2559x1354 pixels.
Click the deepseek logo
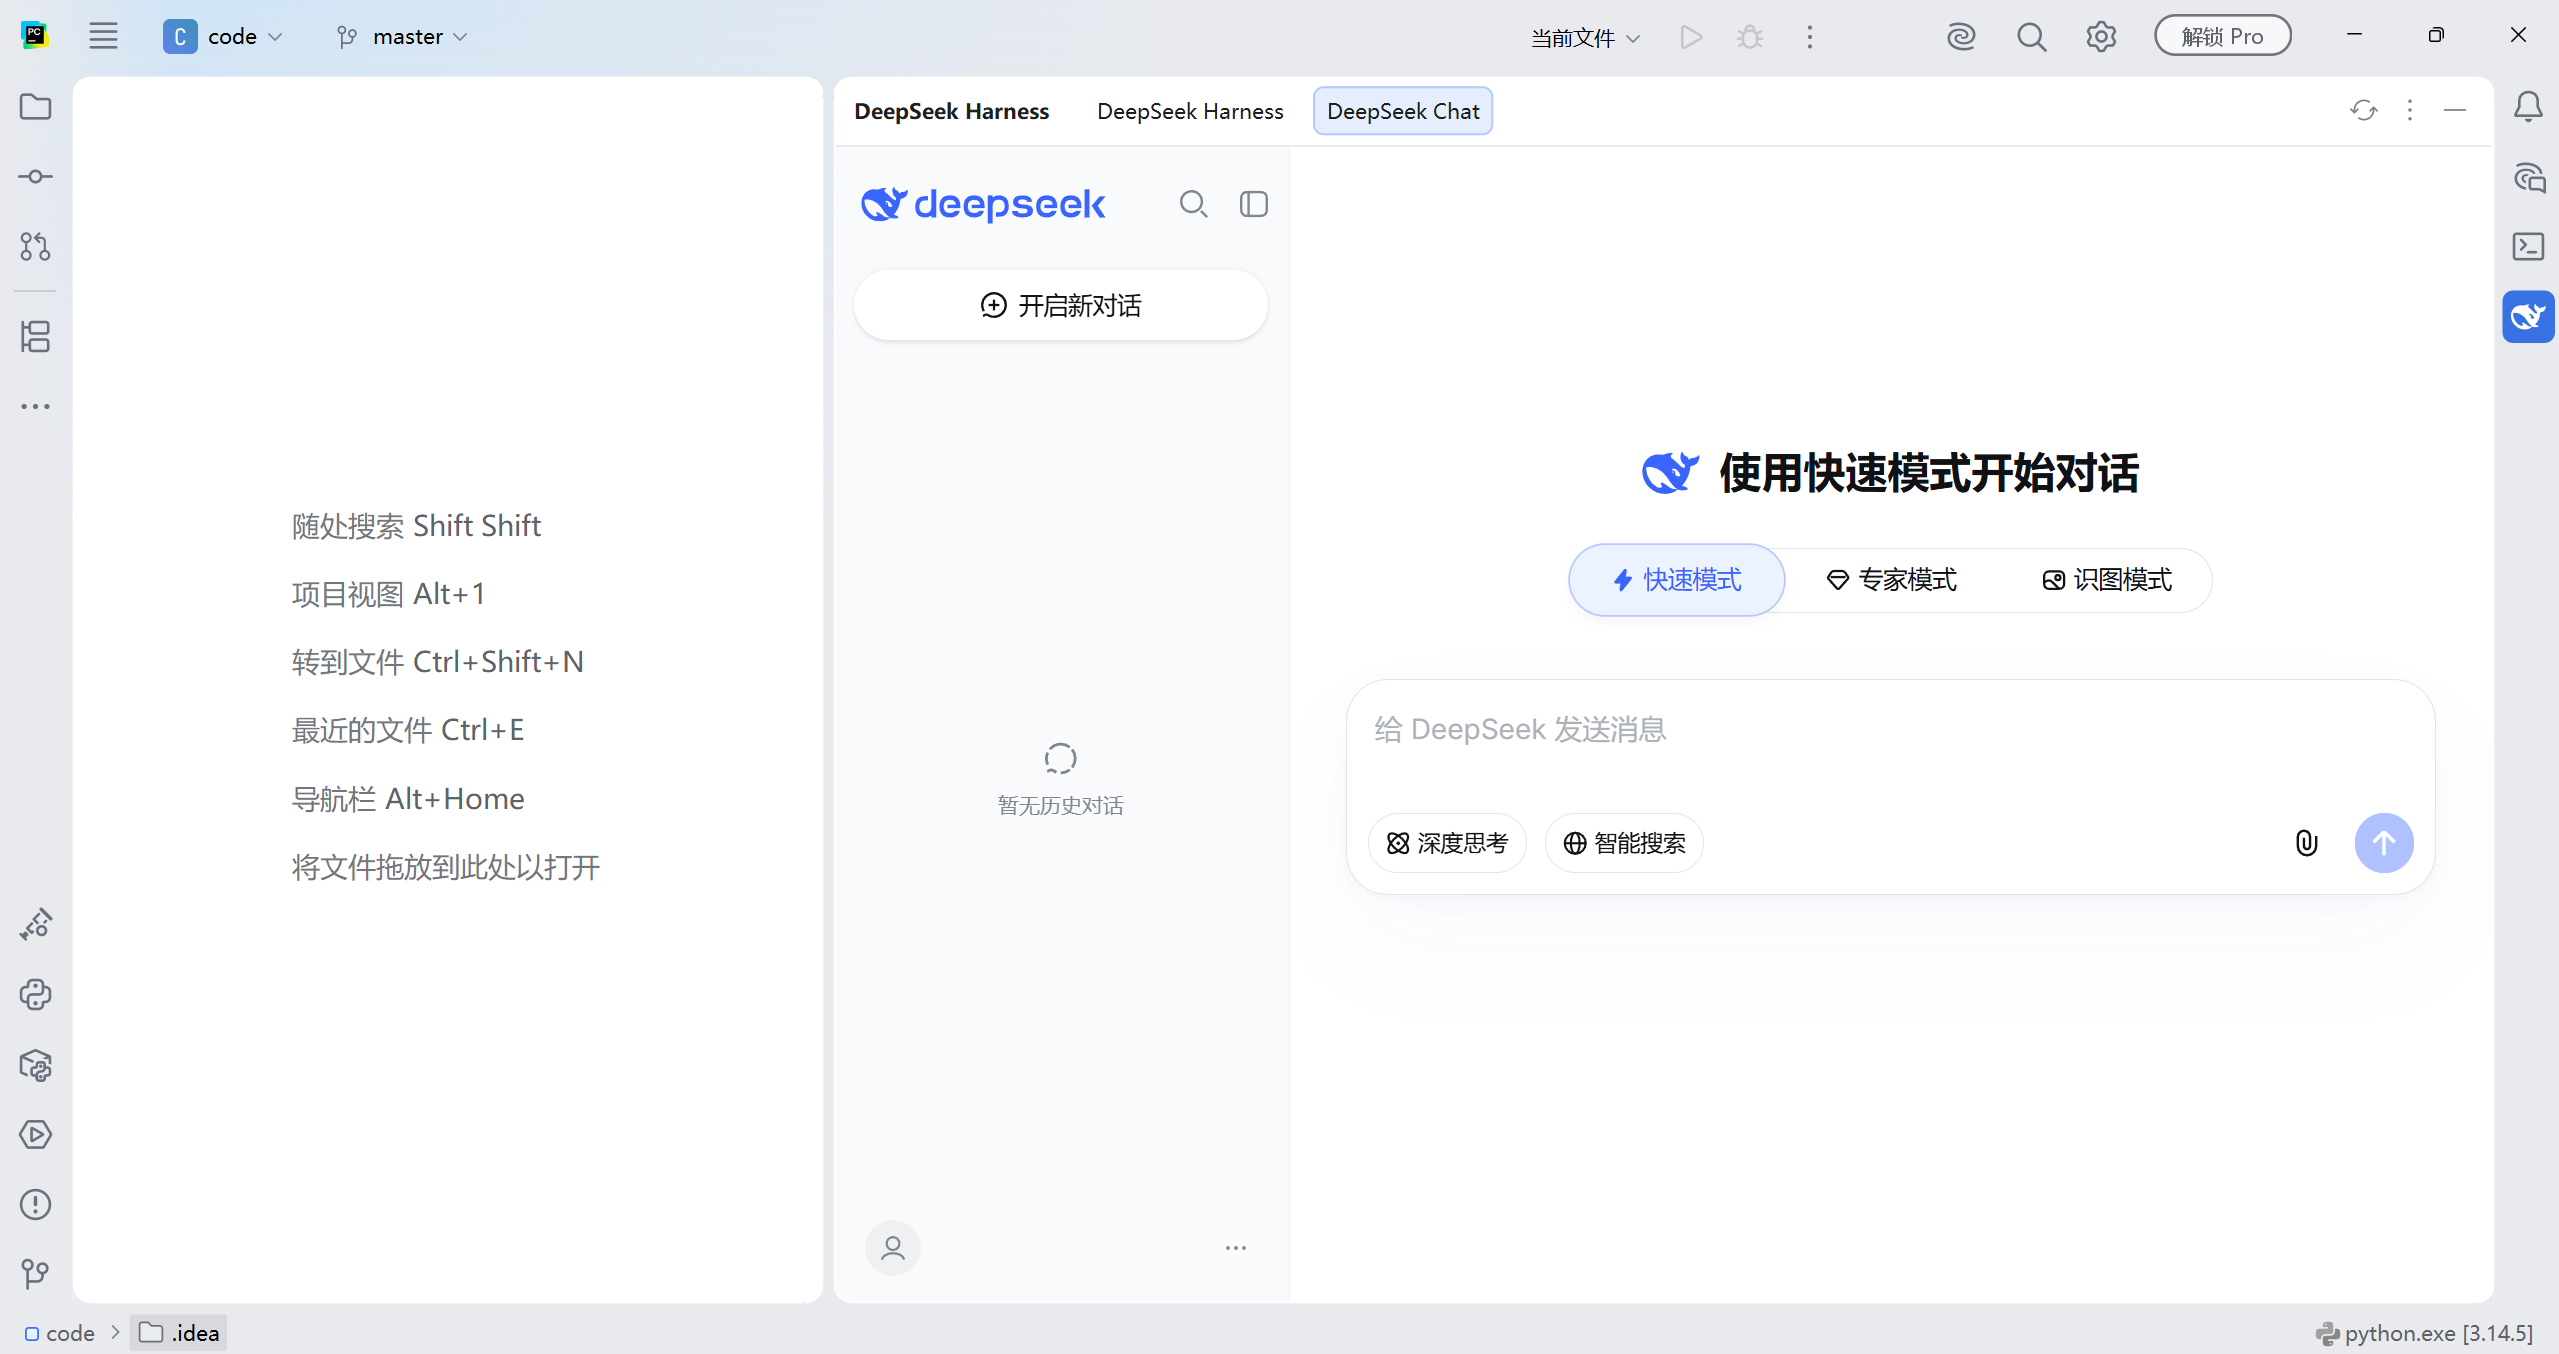click(983, 204)
